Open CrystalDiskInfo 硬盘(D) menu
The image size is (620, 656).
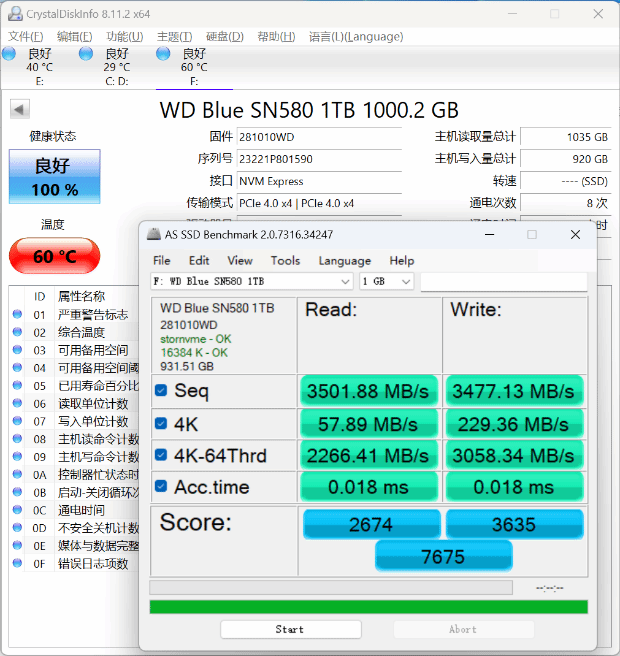[225, 37]
